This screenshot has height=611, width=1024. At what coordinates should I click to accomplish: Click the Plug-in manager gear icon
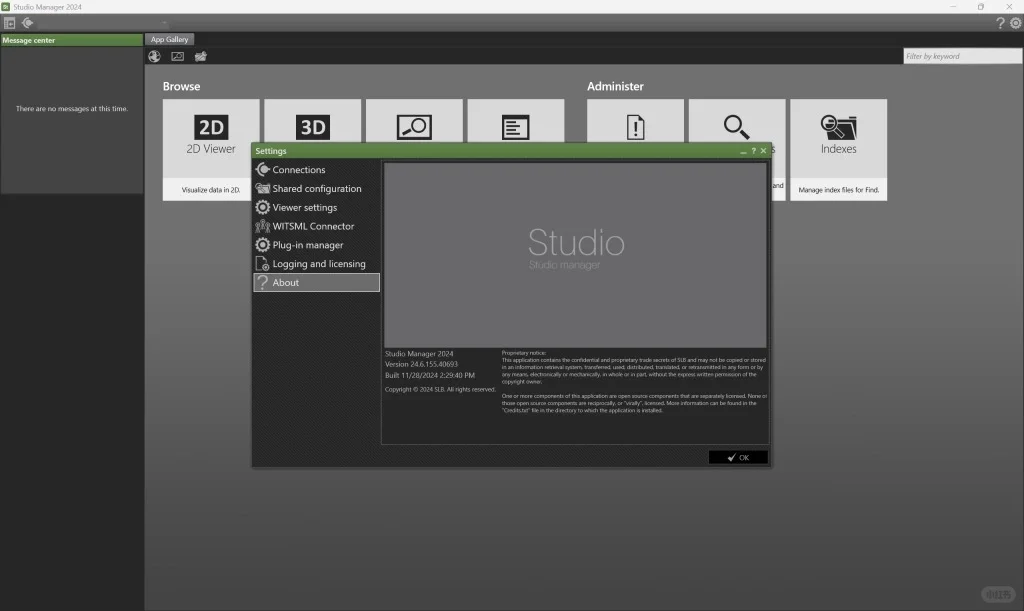point(263,245)
